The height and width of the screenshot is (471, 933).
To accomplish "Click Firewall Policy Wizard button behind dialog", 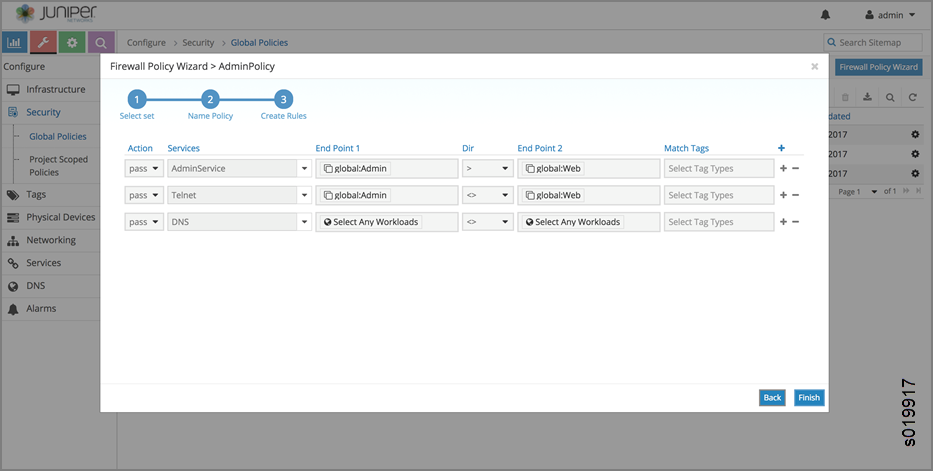I will pyautogui.click(x=878, y=67).
